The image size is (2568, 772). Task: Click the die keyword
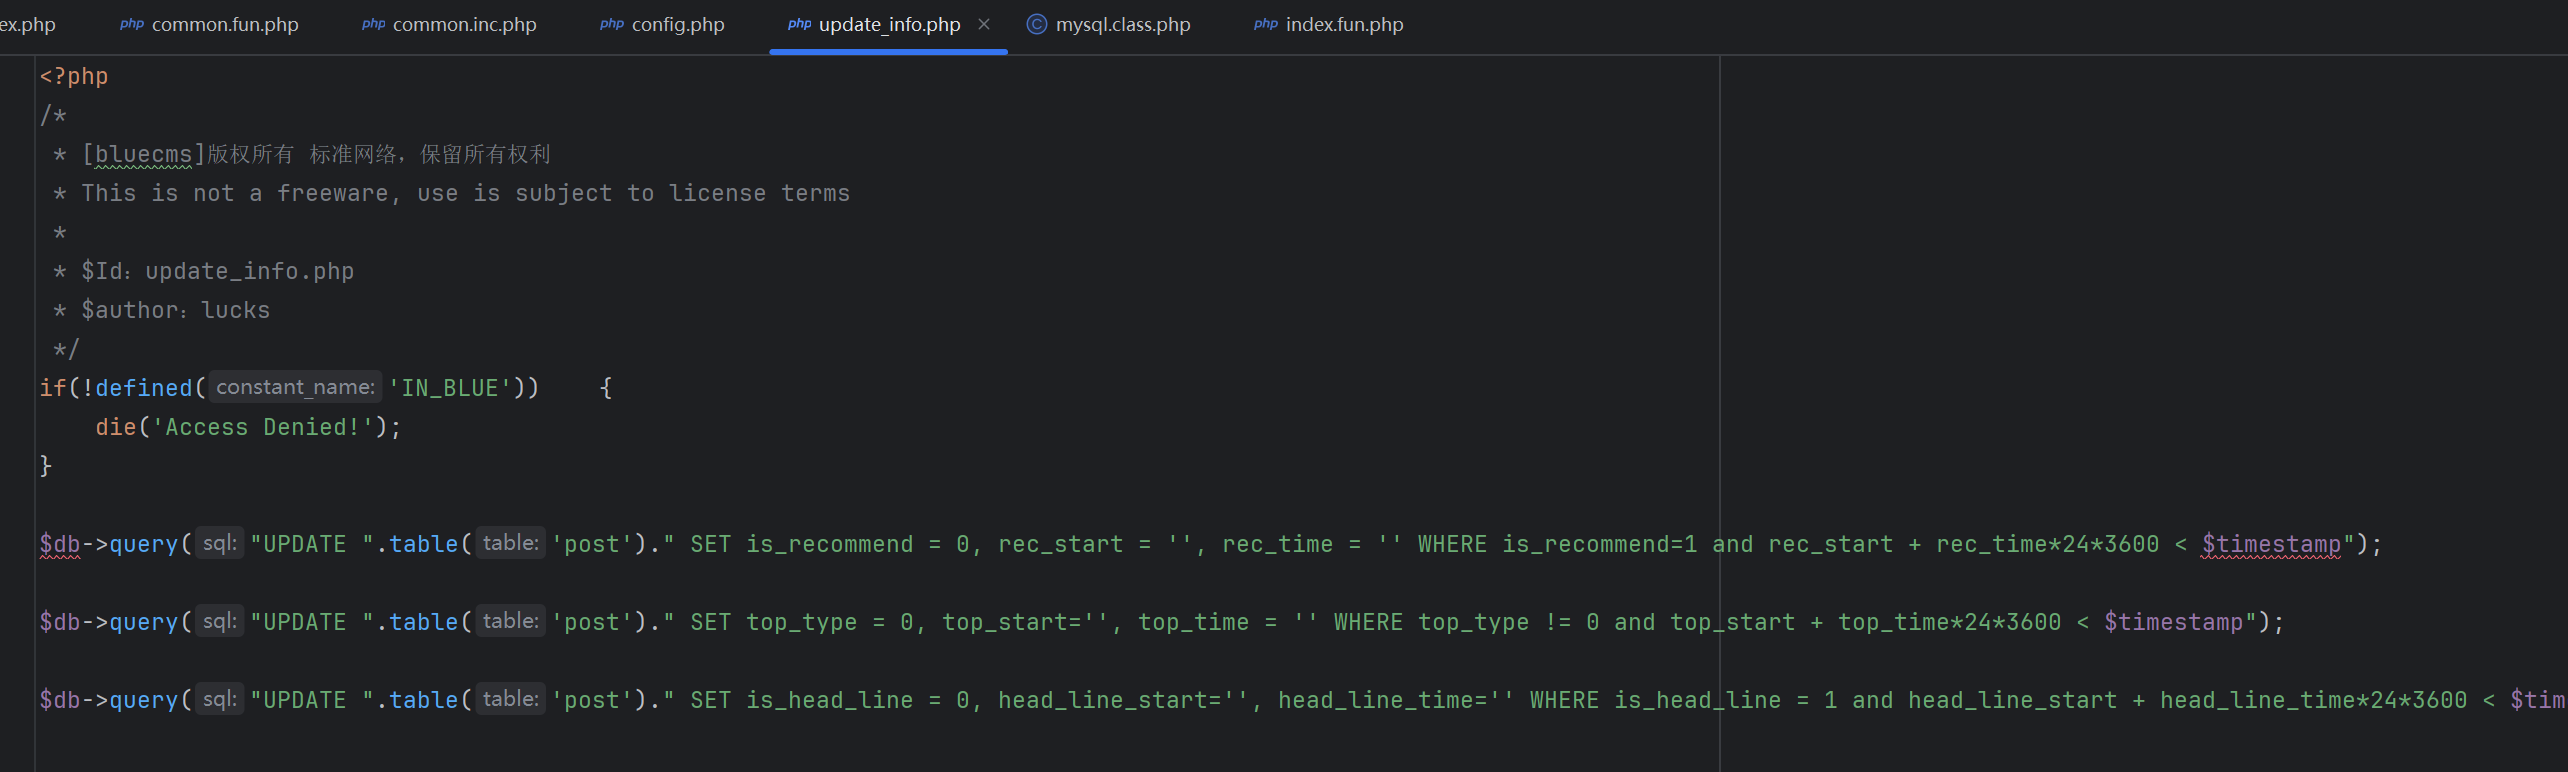pyautogui.click(x=116, y=427)
